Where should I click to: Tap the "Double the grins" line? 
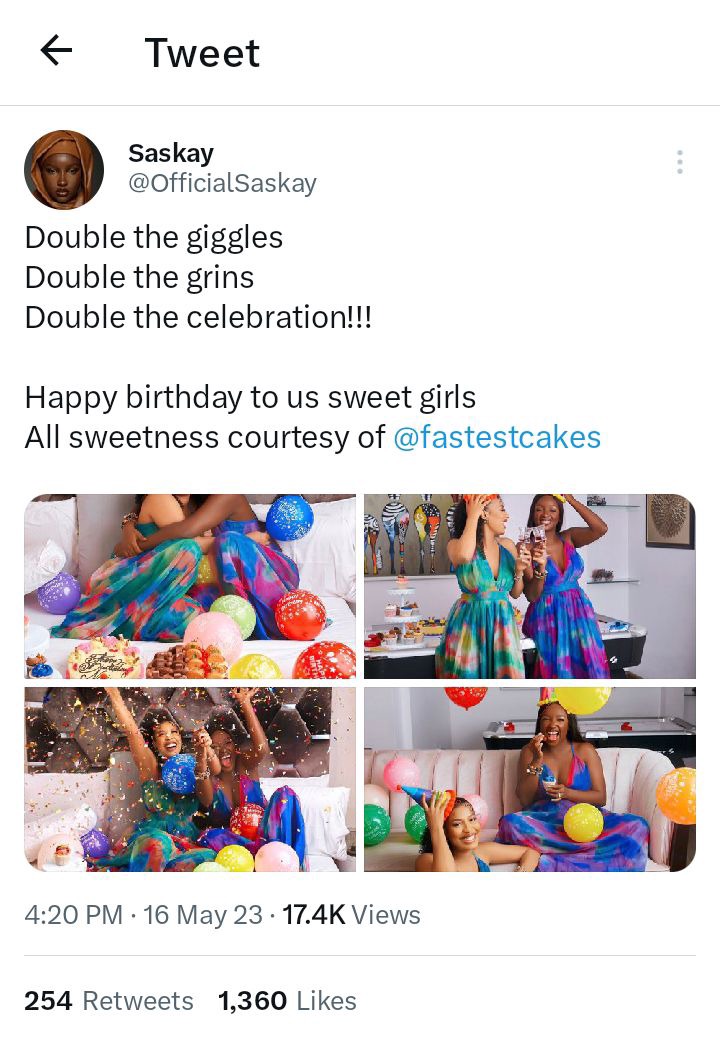pyautogui.click(x=139, y=277)
